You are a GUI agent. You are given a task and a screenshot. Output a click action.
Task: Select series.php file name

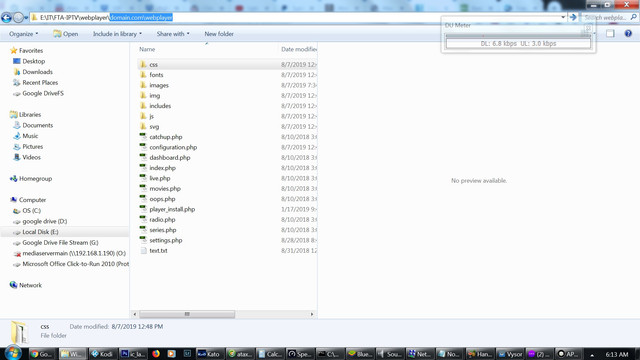pyautogui.click(x=162, y=230)
